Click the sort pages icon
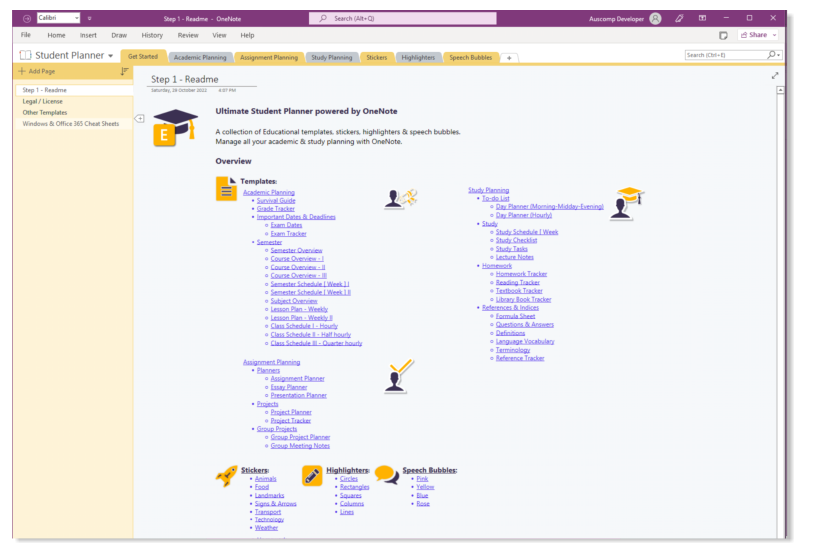820x560 pixels. tap(124, 71)
